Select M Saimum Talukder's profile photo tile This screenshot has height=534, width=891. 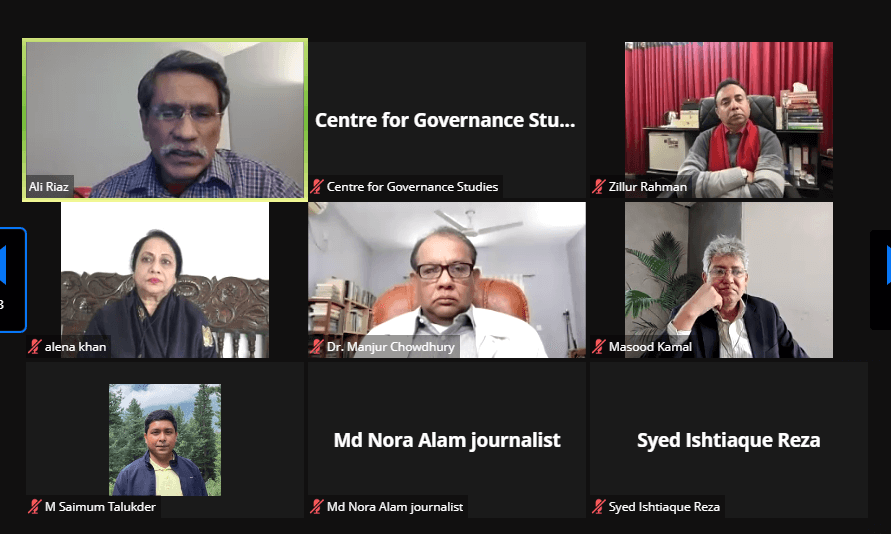165,440
